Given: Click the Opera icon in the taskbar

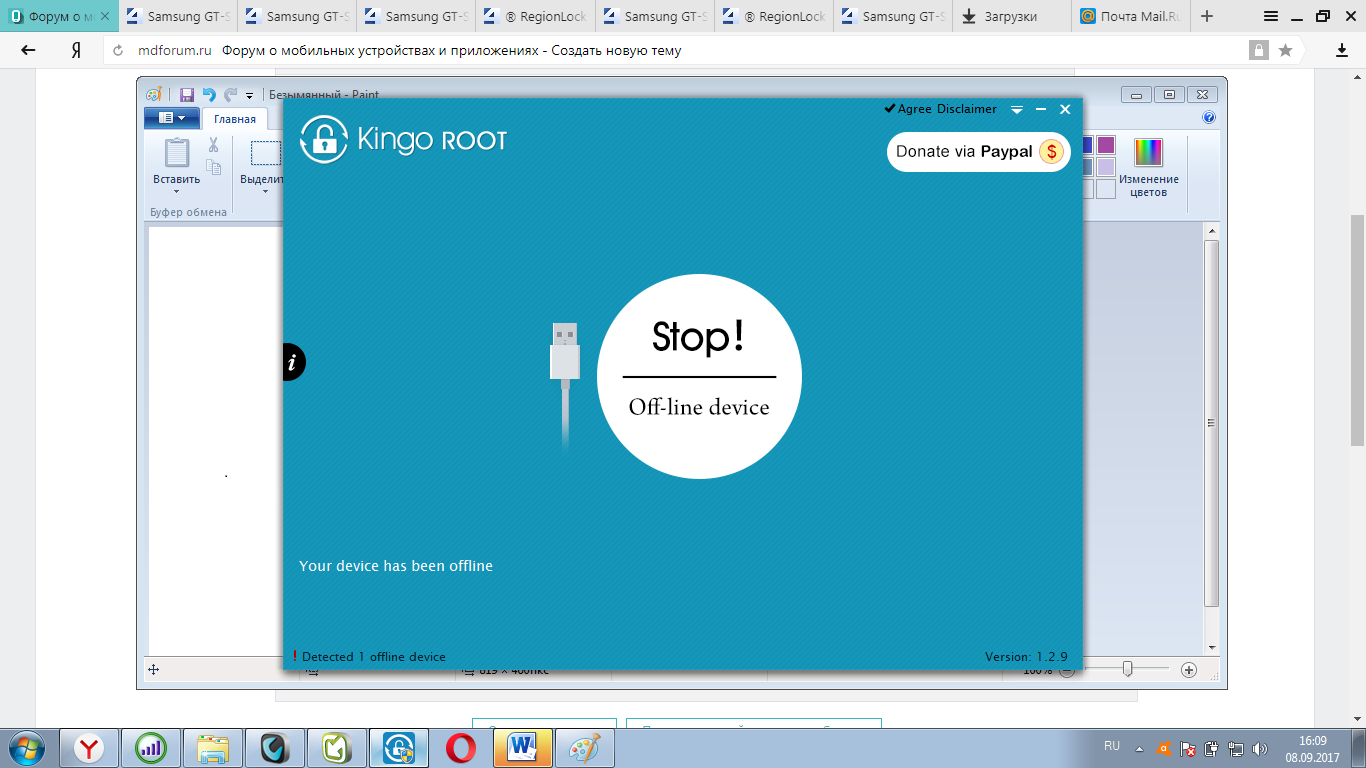Looking at the screenshot, I should 461,748.
